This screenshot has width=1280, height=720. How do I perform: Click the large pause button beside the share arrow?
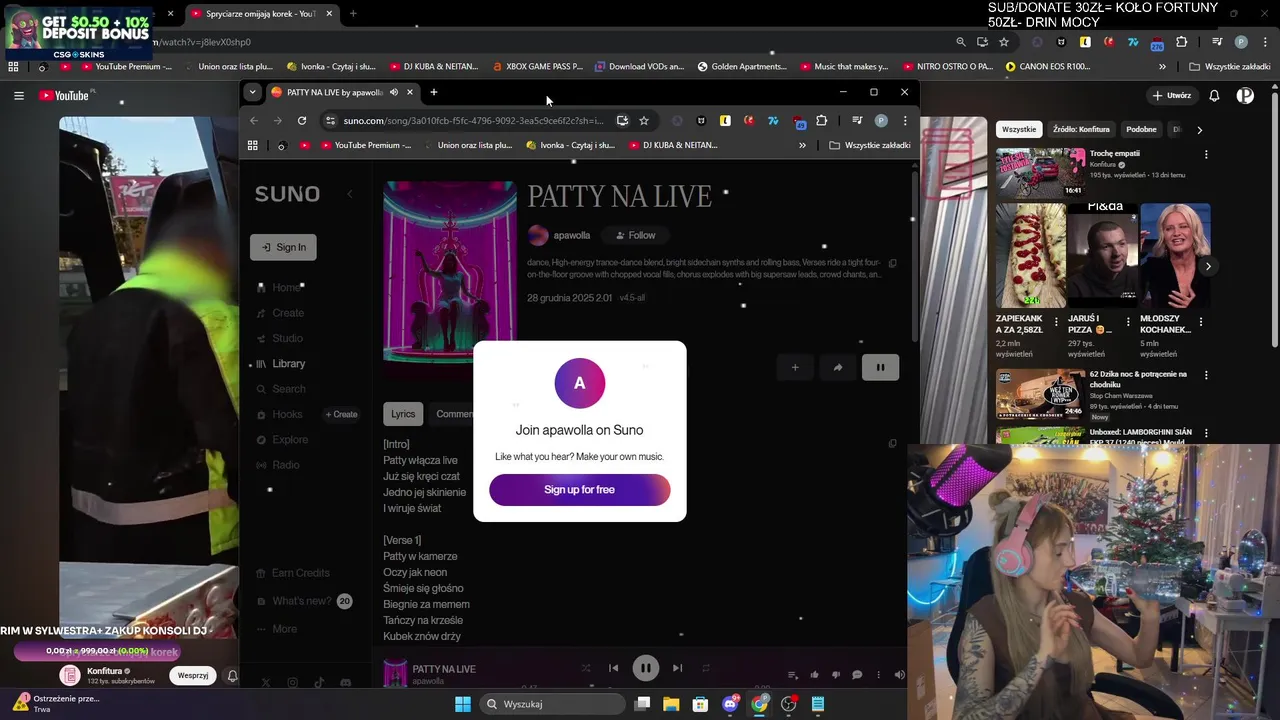880,367
